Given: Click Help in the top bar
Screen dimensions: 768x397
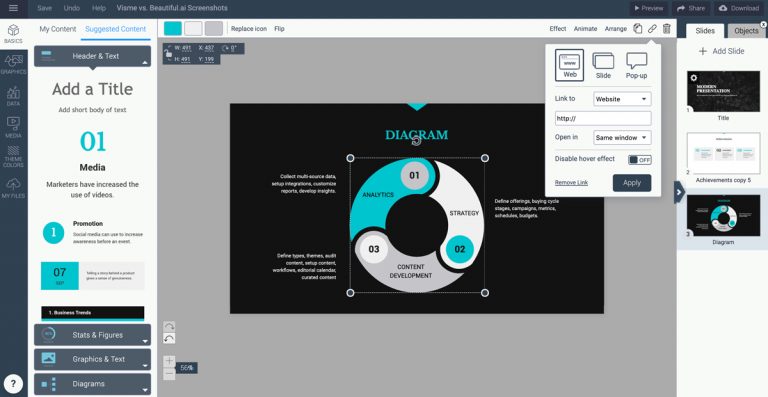Looking at the screenshot, I should [99, 8].
